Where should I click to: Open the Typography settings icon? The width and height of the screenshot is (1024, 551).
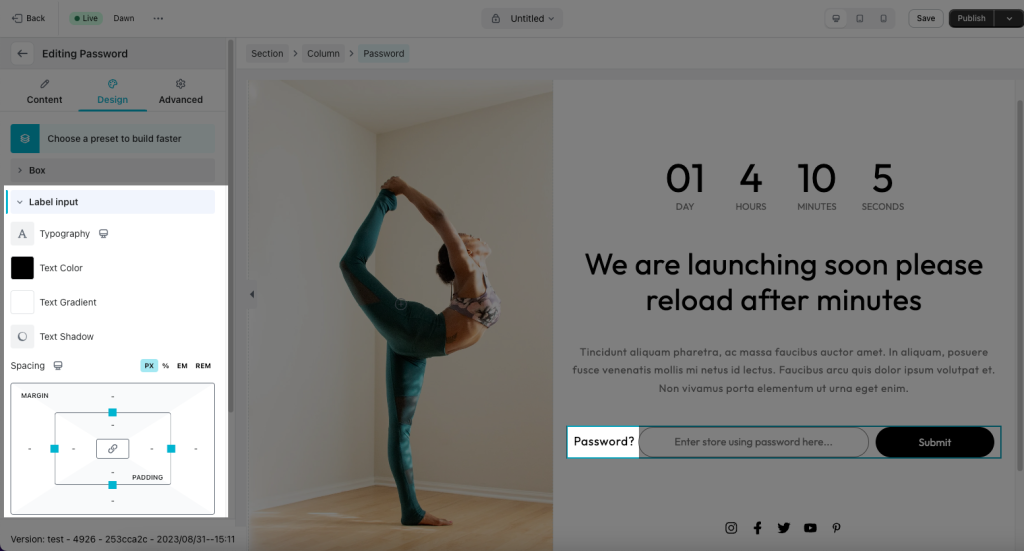pos(22,234)
